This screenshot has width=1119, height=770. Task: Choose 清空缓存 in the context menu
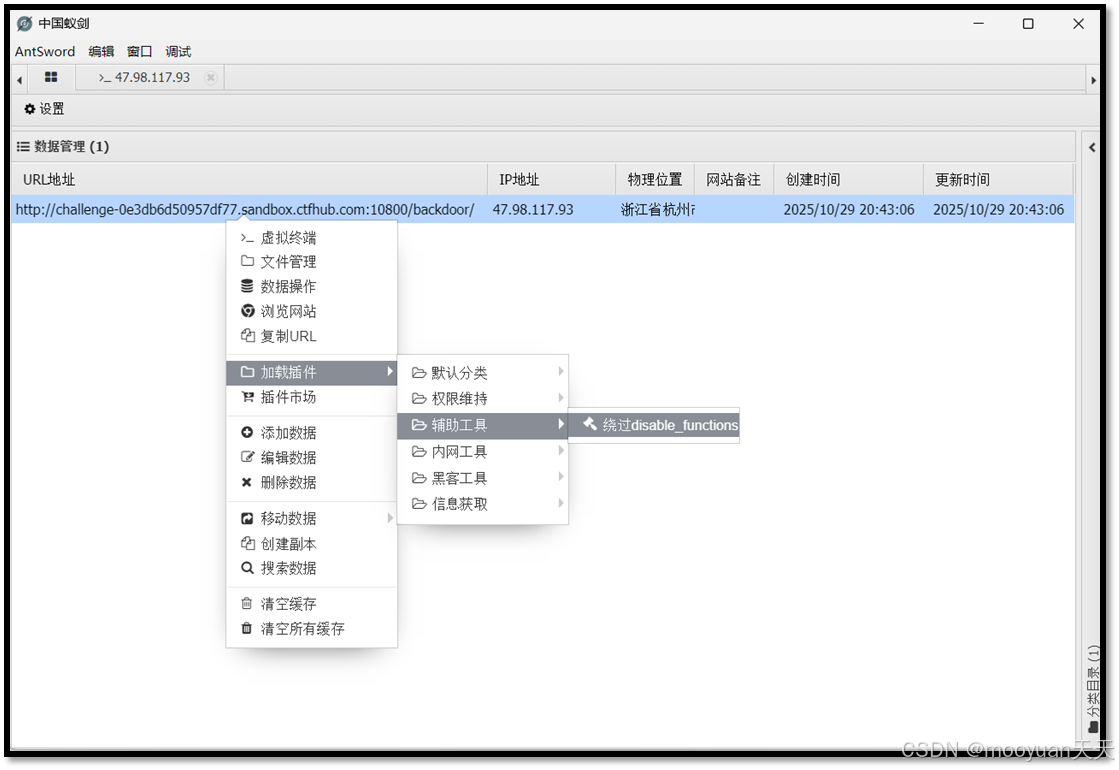(311, 604)
